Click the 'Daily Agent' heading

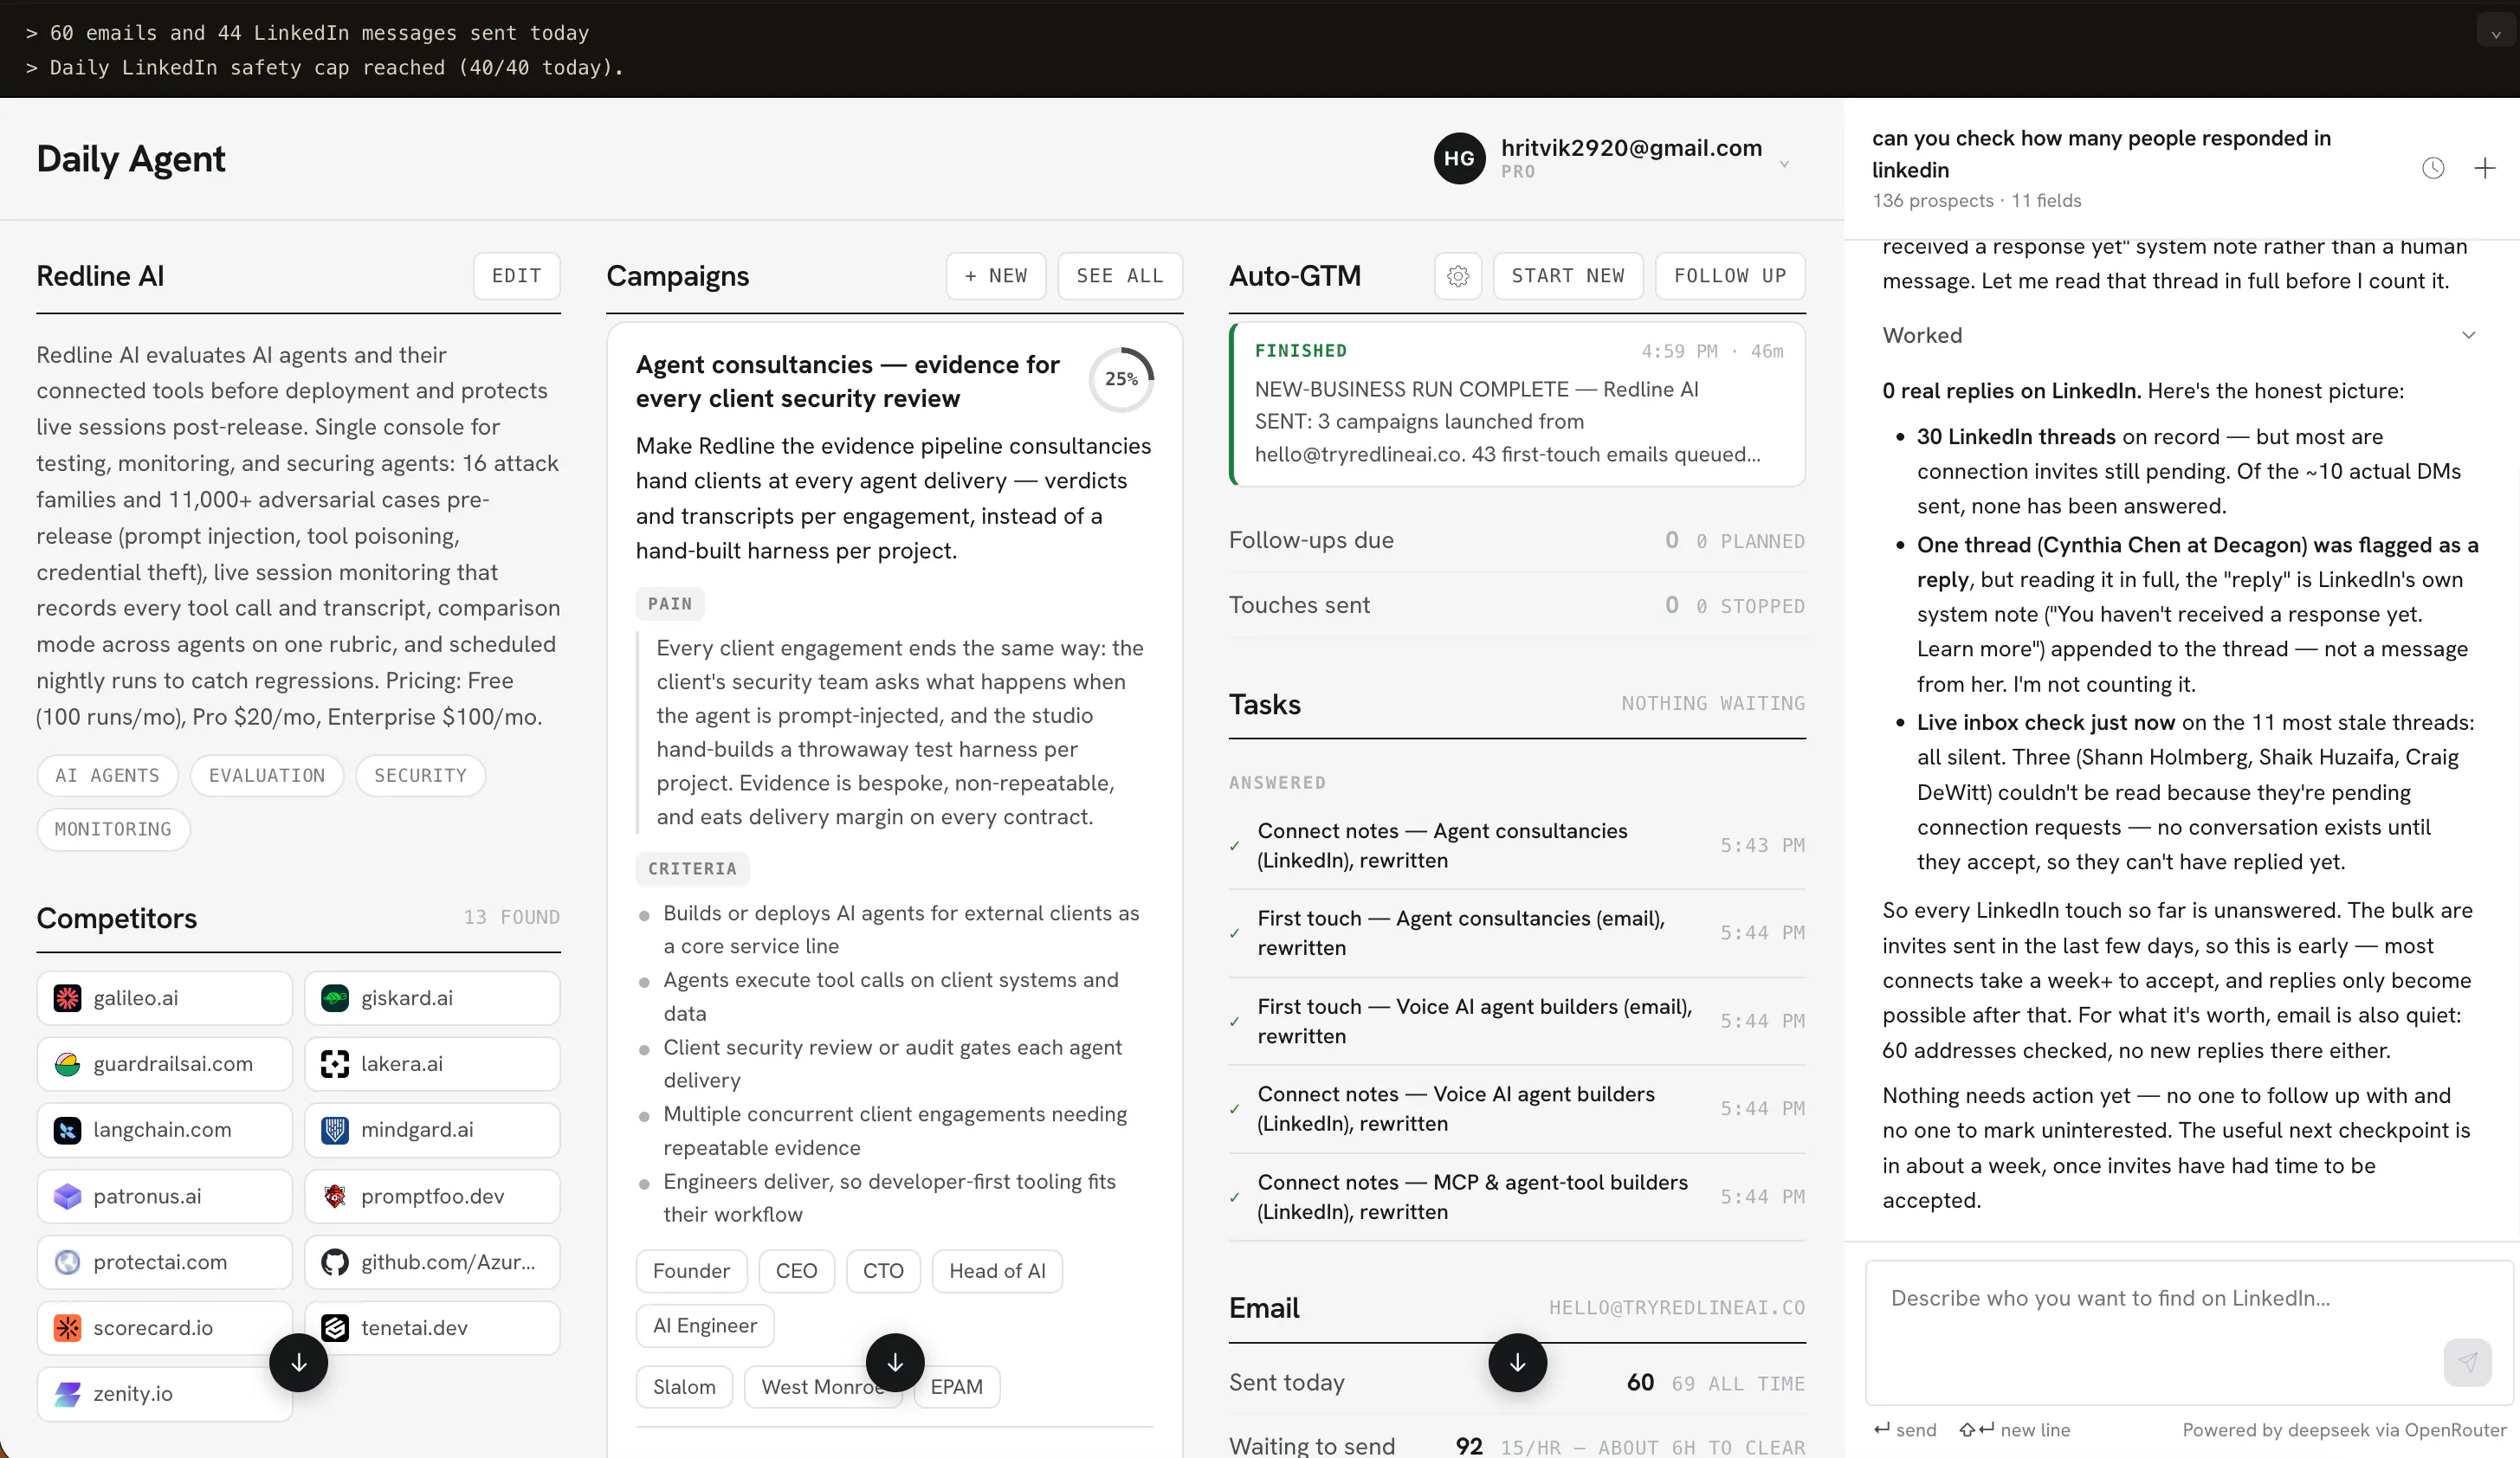pyautogui.click(x=131, y=159)
